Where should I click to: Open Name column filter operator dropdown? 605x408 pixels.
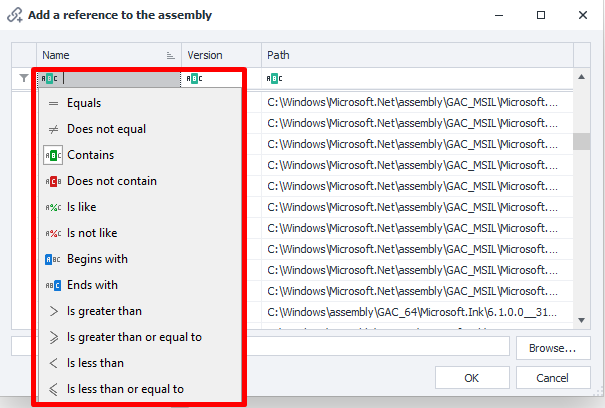pos(51,78)
